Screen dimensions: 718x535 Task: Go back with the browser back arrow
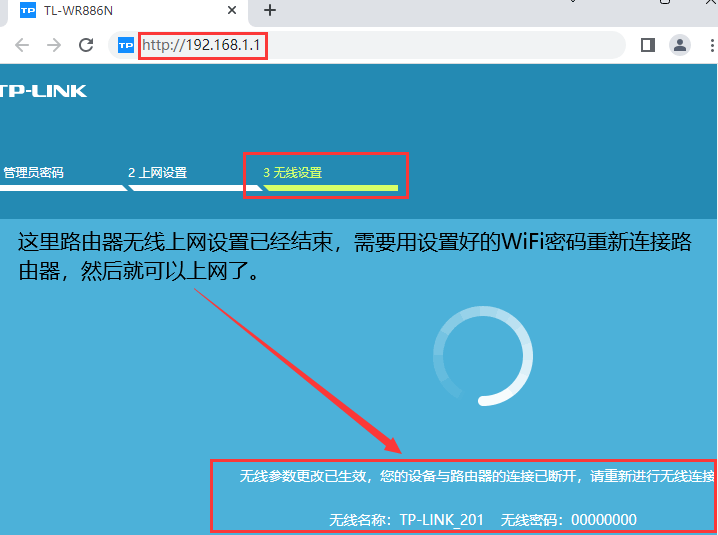[22, 45]
